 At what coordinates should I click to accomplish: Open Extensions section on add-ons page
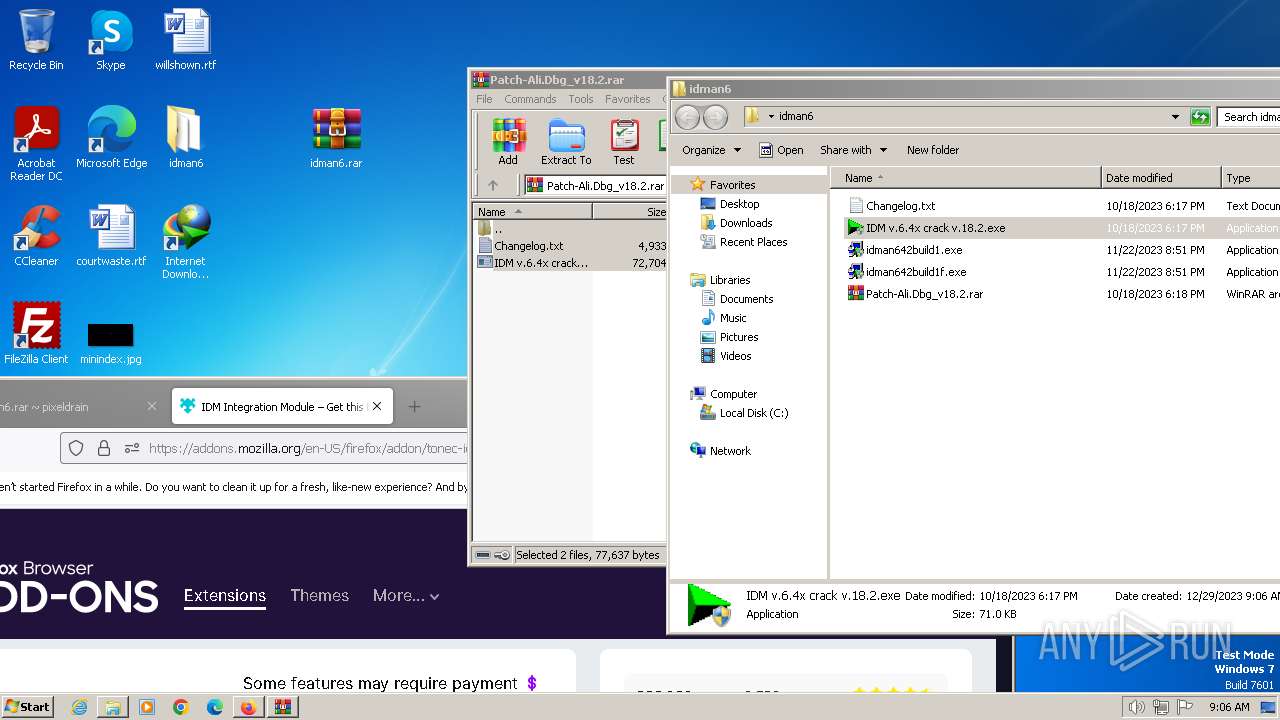(225, 595)
